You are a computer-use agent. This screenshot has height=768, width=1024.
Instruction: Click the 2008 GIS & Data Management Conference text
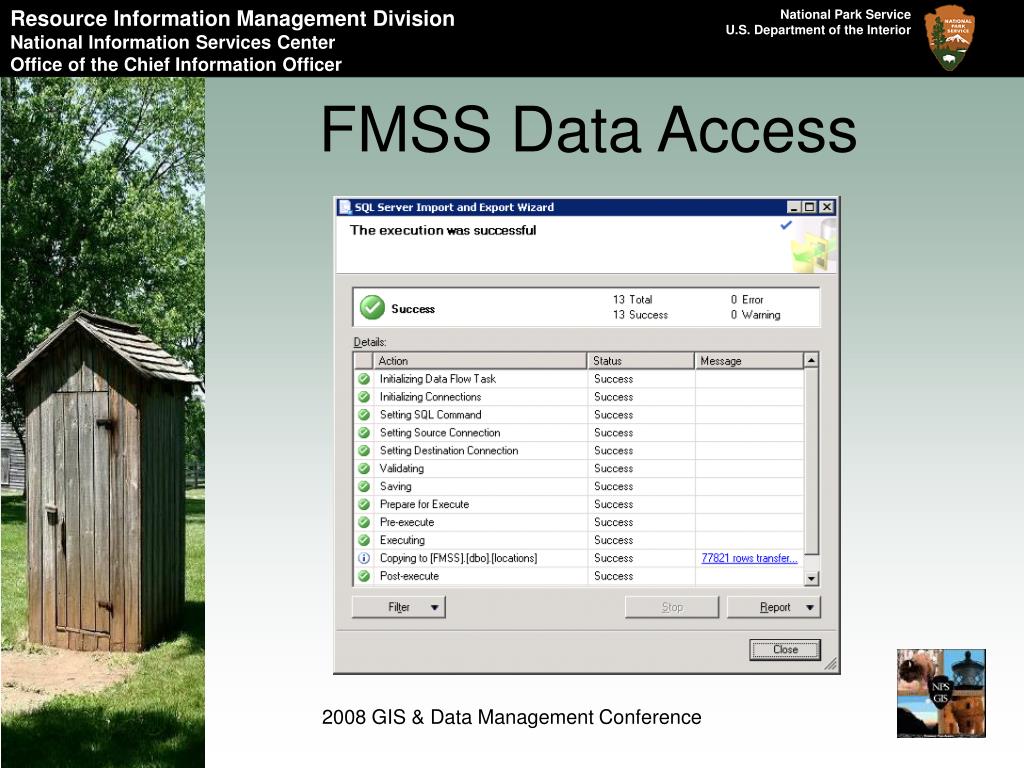pos(511,717)
